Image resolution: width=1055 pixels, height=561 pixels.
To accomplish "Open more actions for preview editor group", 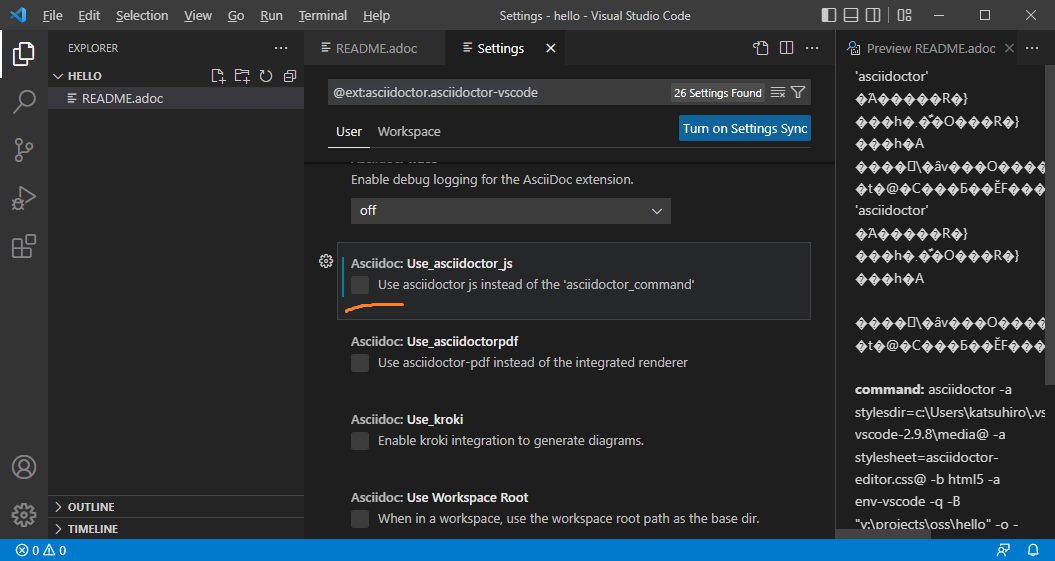I will click(1032, 48).
